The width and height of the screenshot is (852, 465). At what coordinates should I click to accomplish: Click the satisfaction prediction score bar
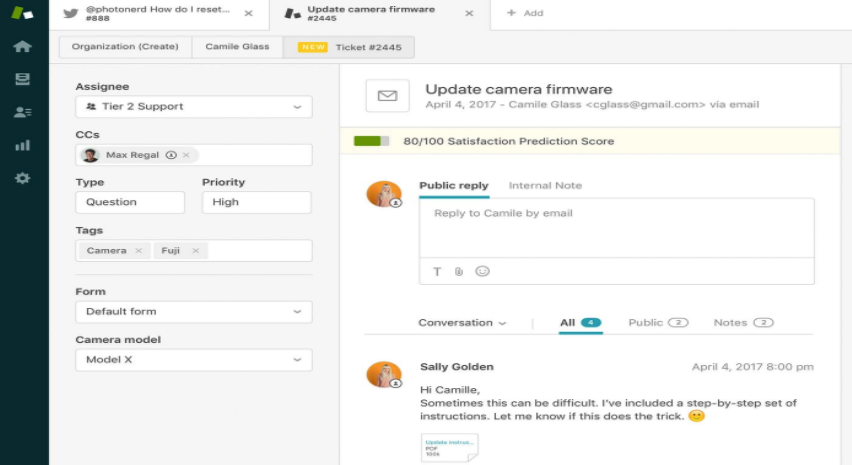tap(371, 141)
